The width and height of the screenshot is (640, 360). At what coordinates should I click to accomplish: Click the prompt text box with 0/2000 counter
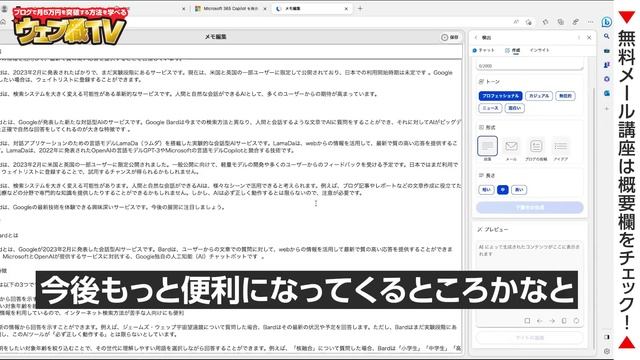(x=529, y=64)
